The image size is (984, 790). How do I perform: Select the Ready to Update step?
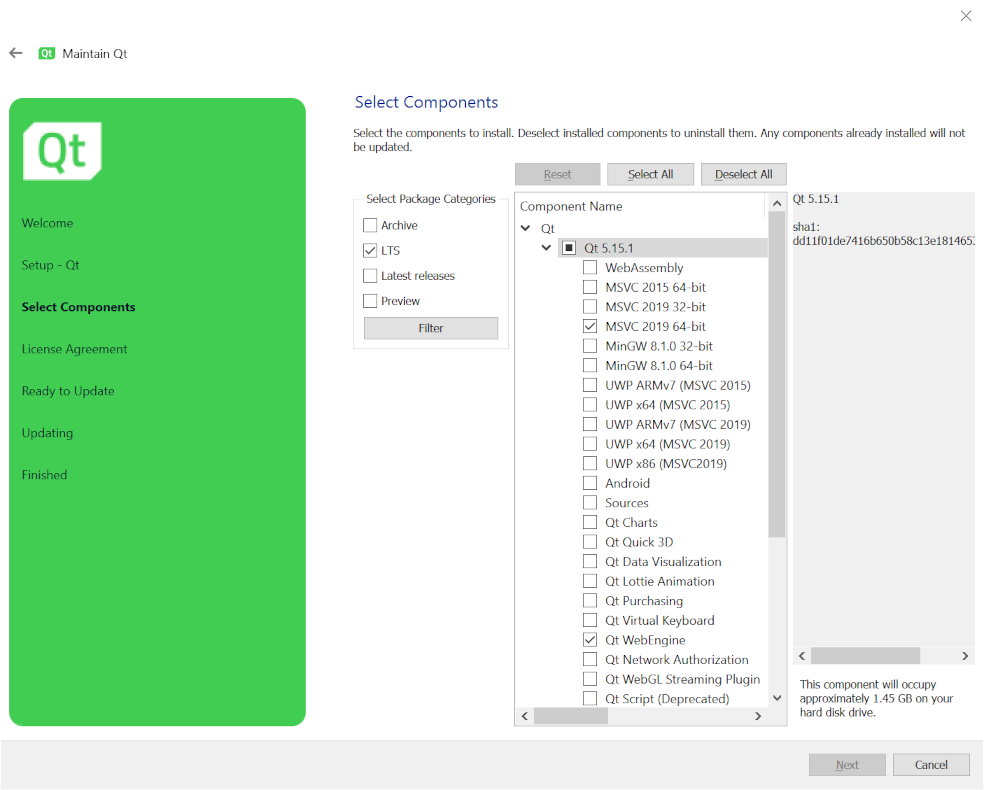tap(68, 391)
